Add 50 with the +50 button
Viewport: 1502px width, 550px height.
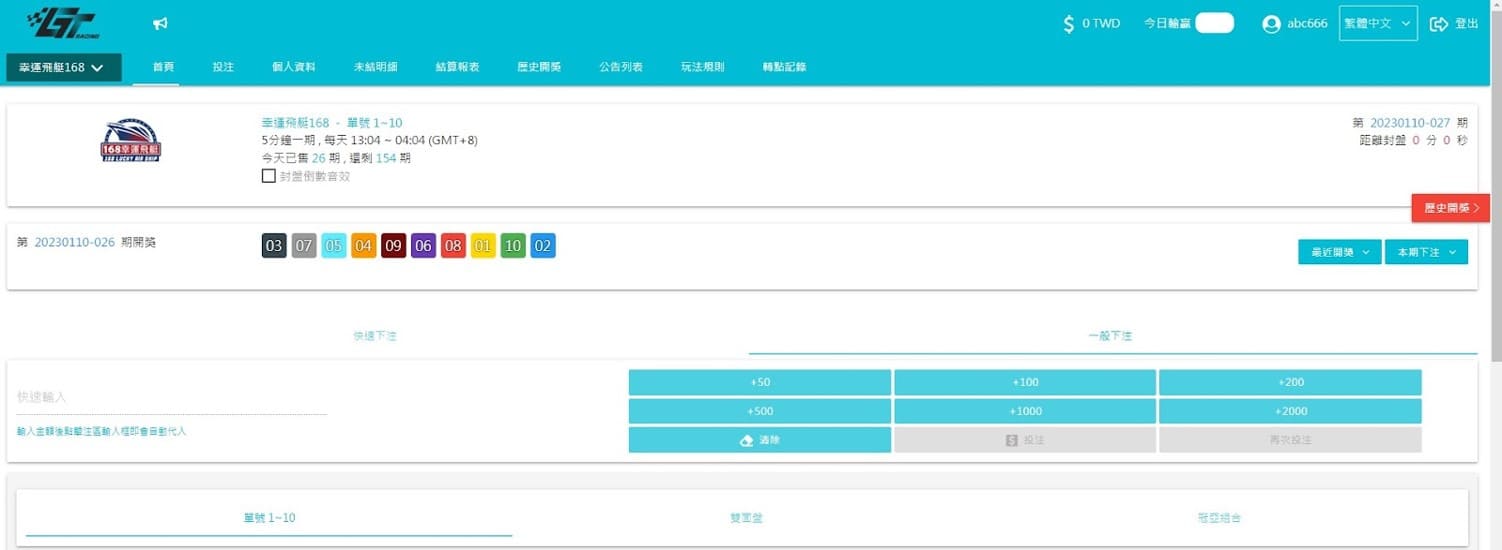[x=760, y=382]
